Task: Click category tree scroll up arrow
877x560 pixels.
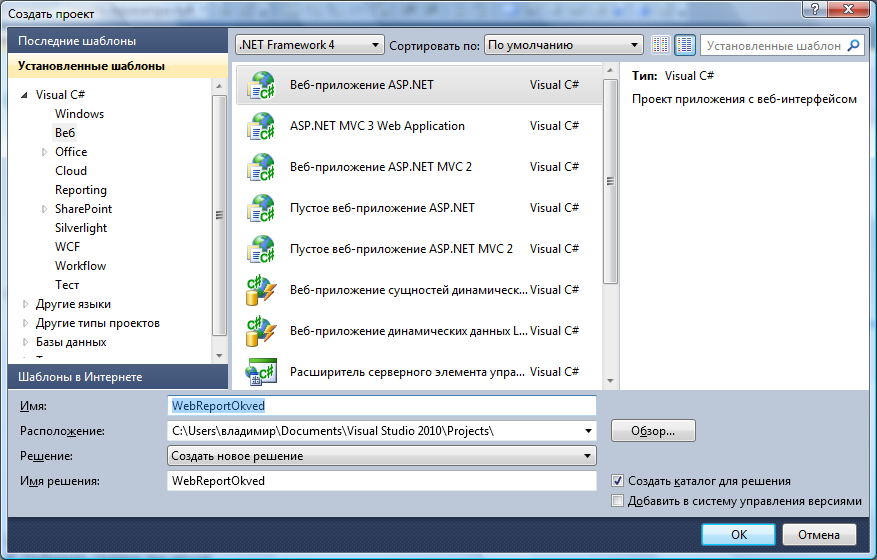Action: point(219,86)
